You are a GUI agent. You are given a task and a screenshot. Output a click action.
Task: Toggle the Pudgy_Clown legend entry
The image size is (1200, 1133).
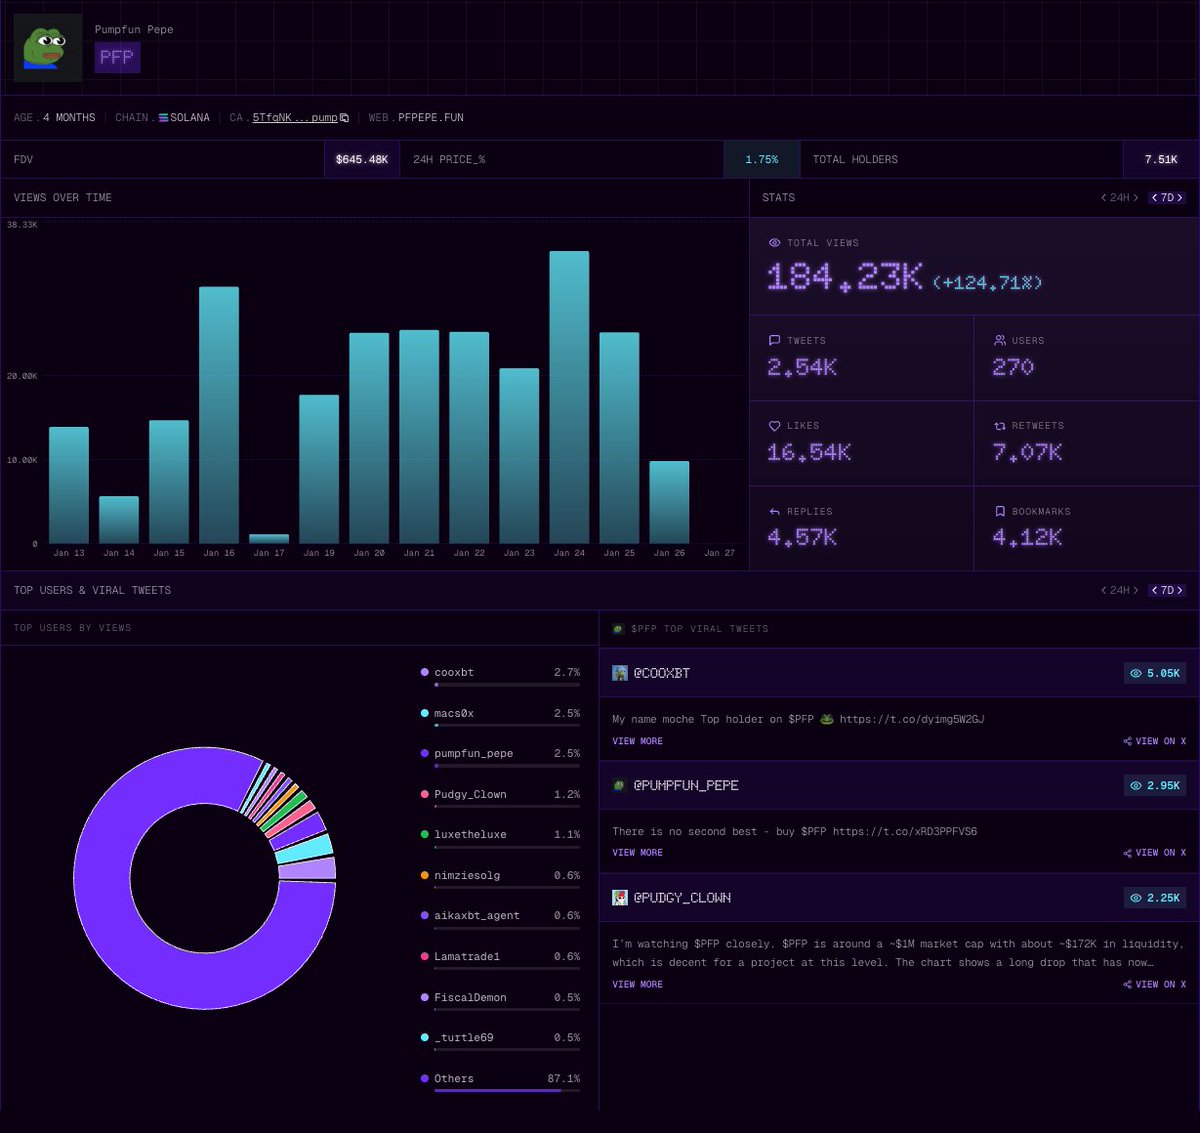pos(470,794)
